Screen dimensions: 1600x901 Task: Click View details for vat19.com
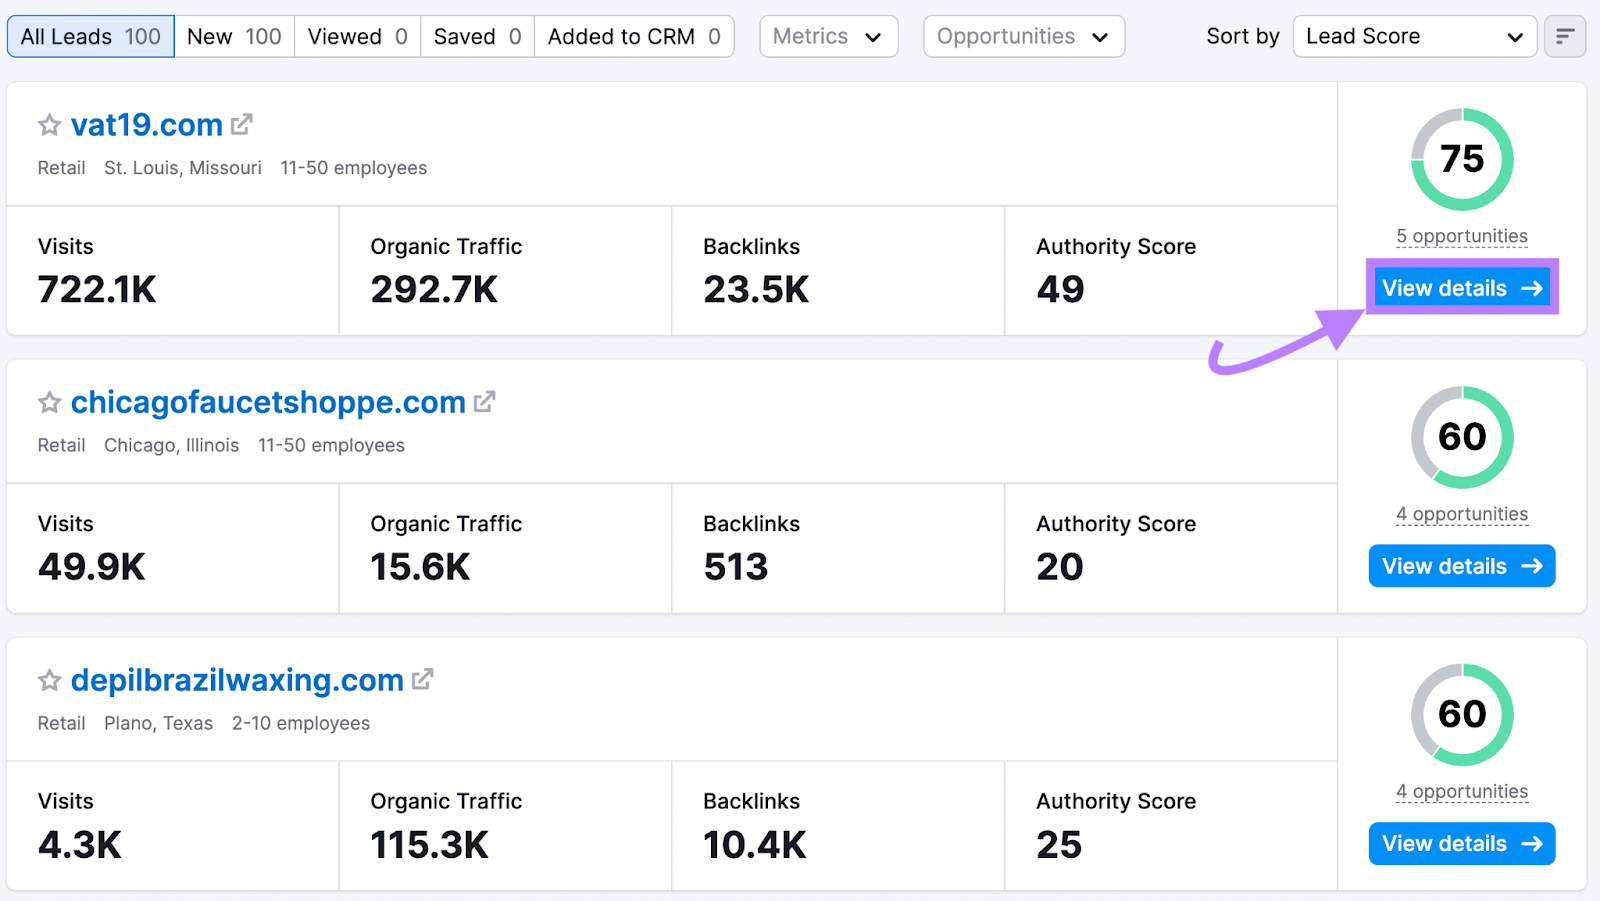click(1461, 288)
